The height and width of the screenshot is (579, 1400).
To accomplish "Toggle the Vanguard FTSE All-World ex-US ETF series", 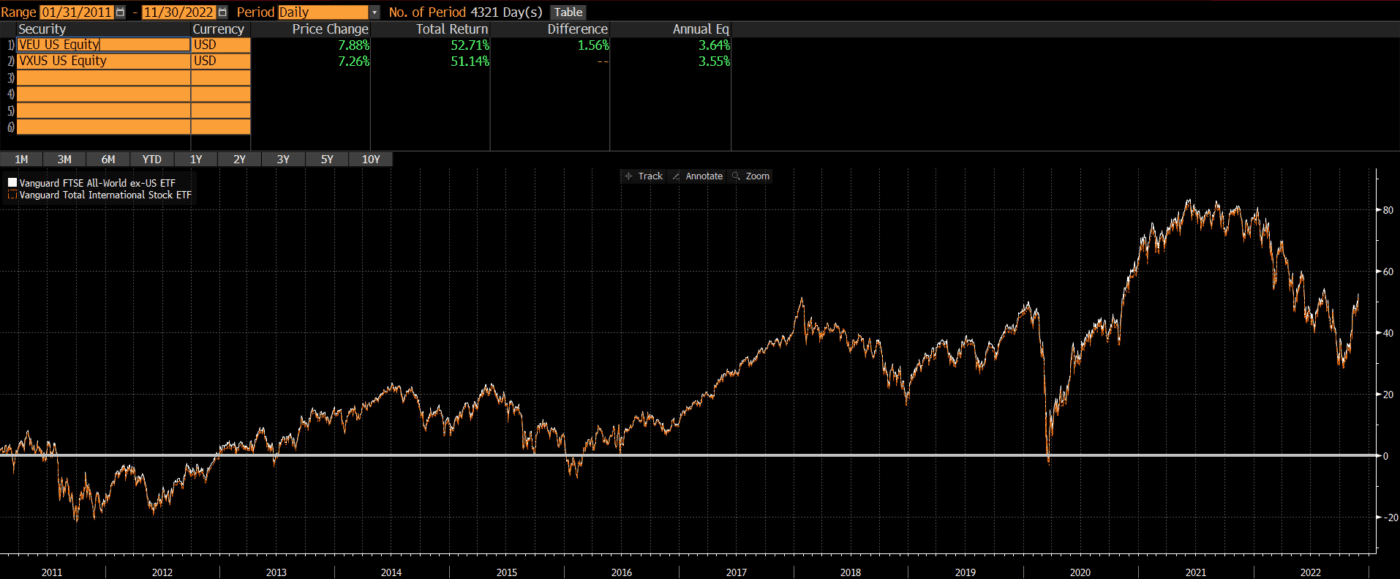I will (100, 182).
